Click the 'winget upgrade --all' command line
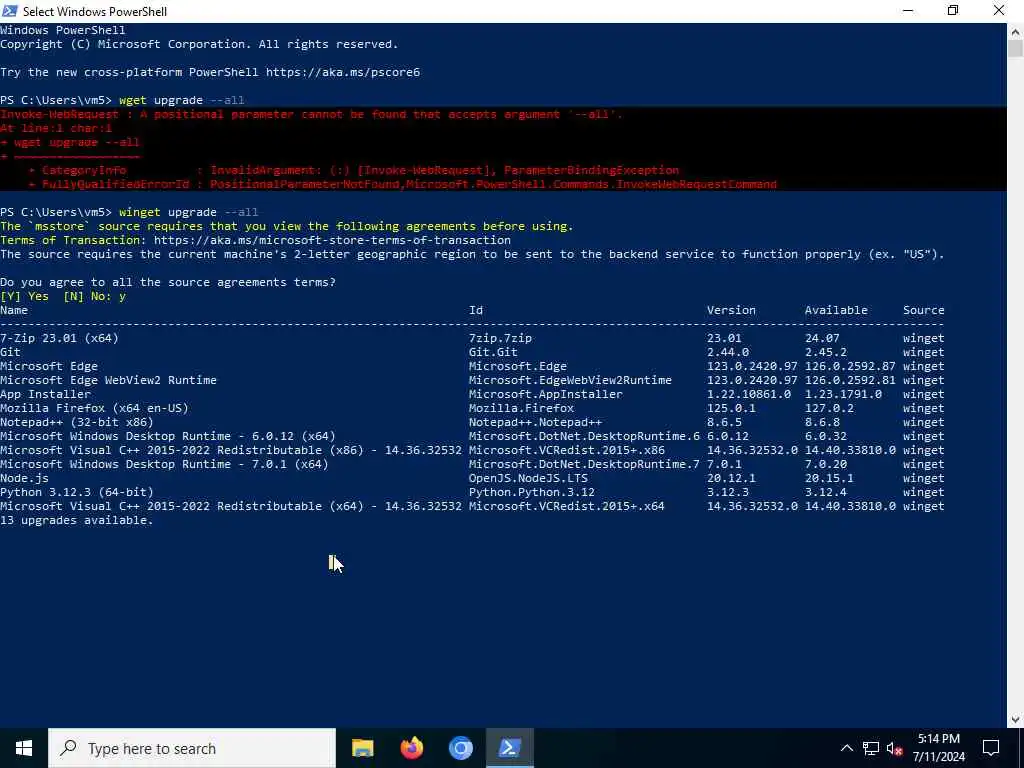Image resolution: width=1024 pixels, height=768 pixels. coord(188,212)
